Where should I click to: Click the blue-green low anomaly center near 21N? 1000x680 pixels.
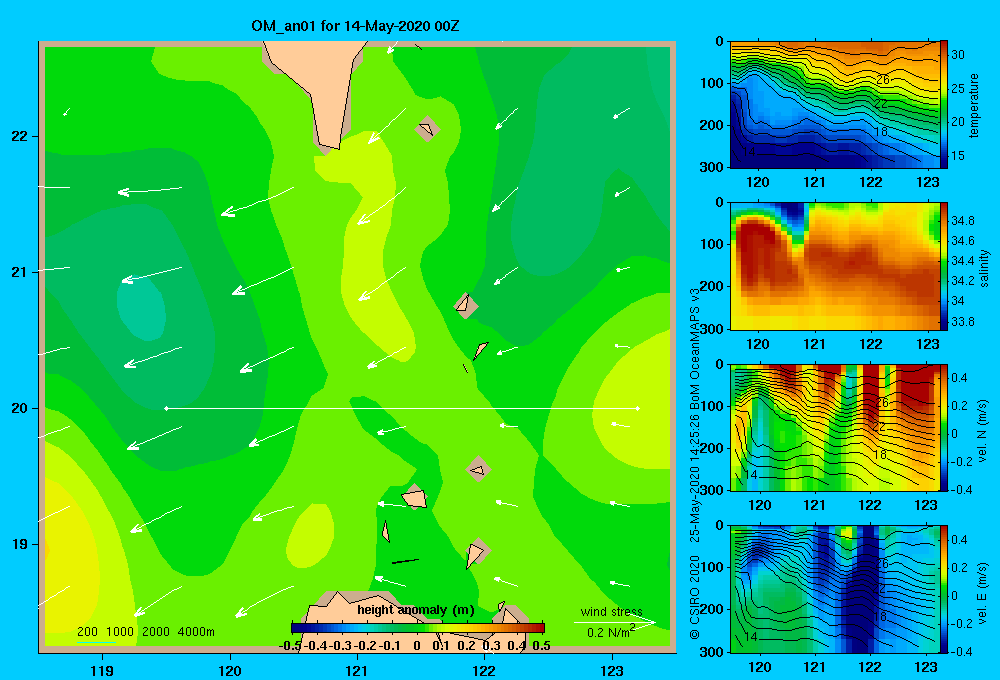142,307
